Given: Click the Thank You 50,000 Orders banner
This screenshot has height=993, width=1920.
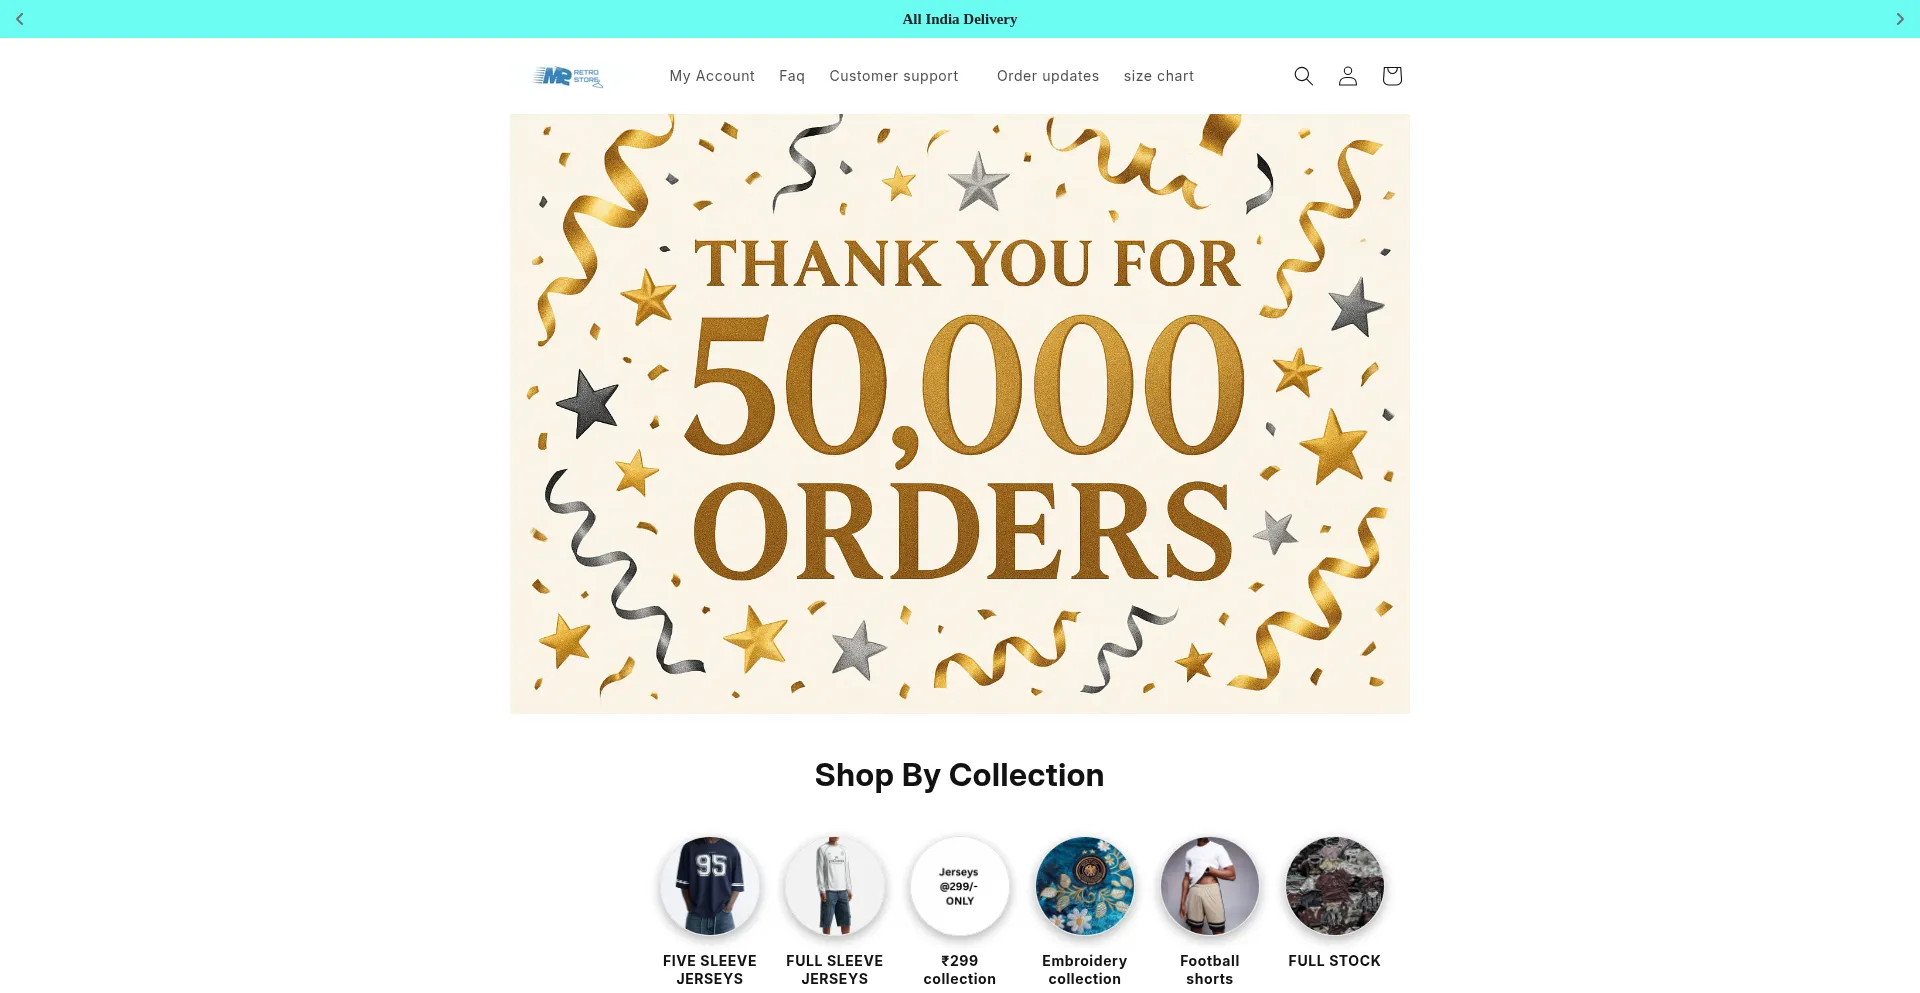Looking at the screenshot, I should coord(960,414).
